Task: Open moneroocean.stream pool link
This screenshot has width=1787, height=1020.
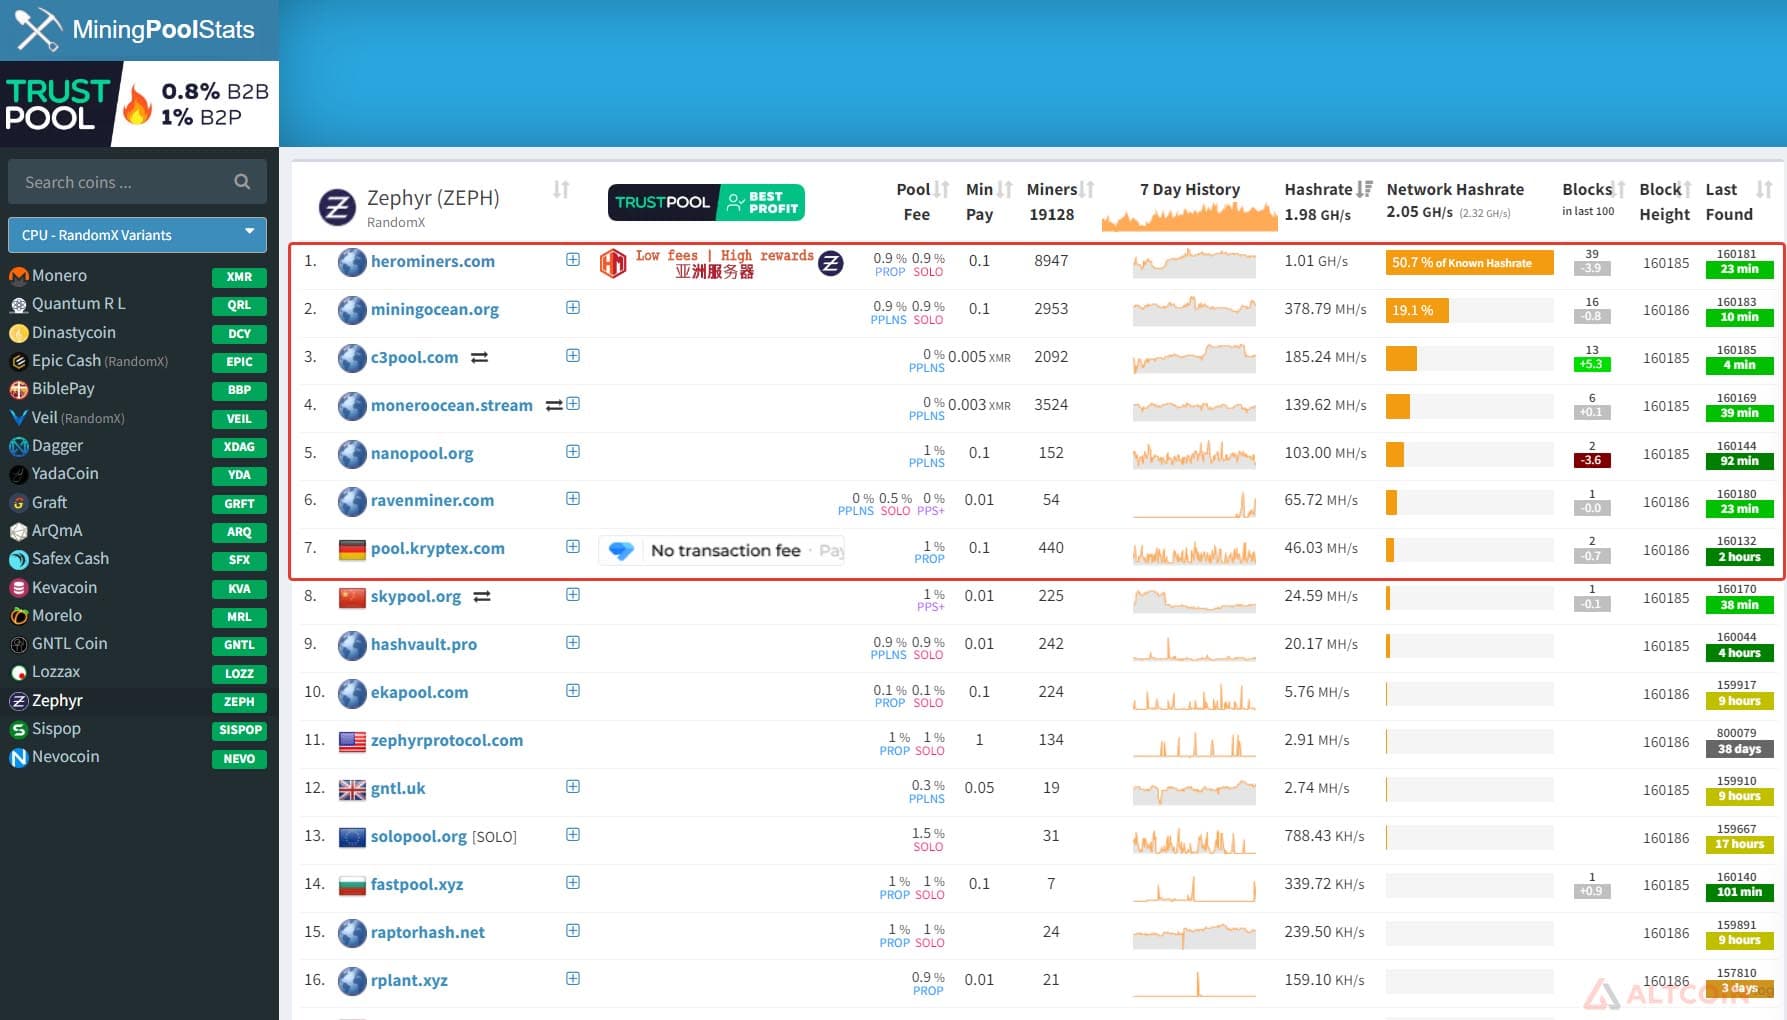Action: [x=451, y=405]
